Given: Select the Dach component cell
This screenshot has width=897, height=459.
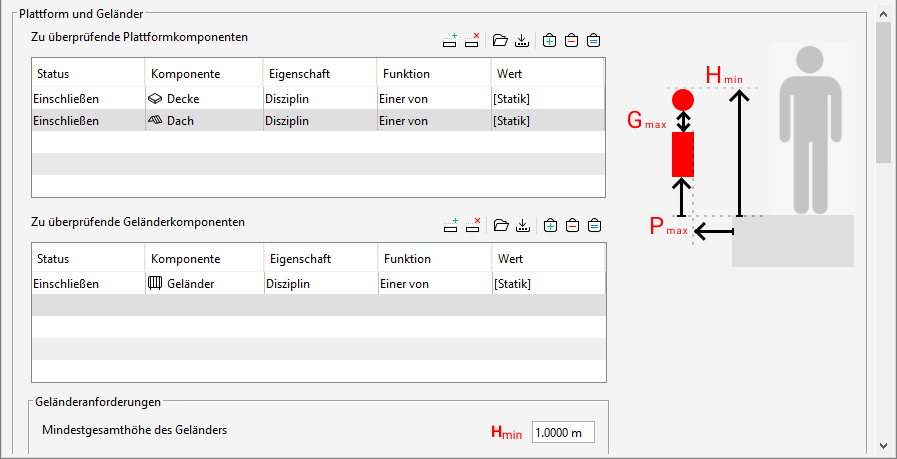Looking at the screenshot, I should [204, 121].
